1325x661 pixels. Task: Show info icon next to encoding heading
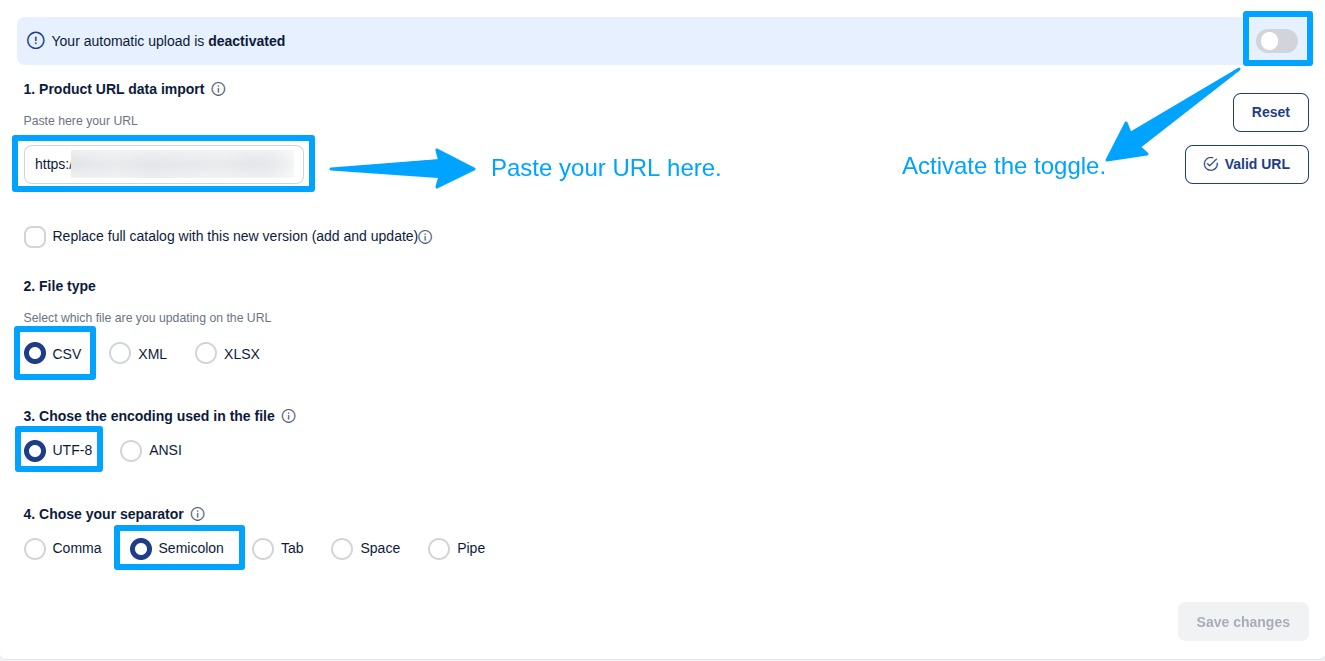click(289, 416)
